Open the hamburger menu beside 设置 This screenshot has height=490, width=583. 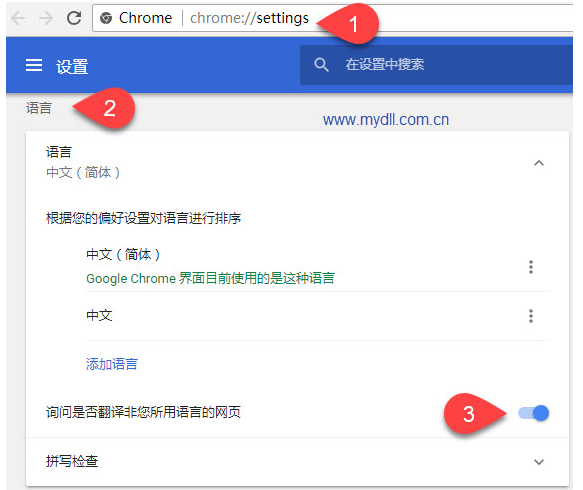[34, 65]
